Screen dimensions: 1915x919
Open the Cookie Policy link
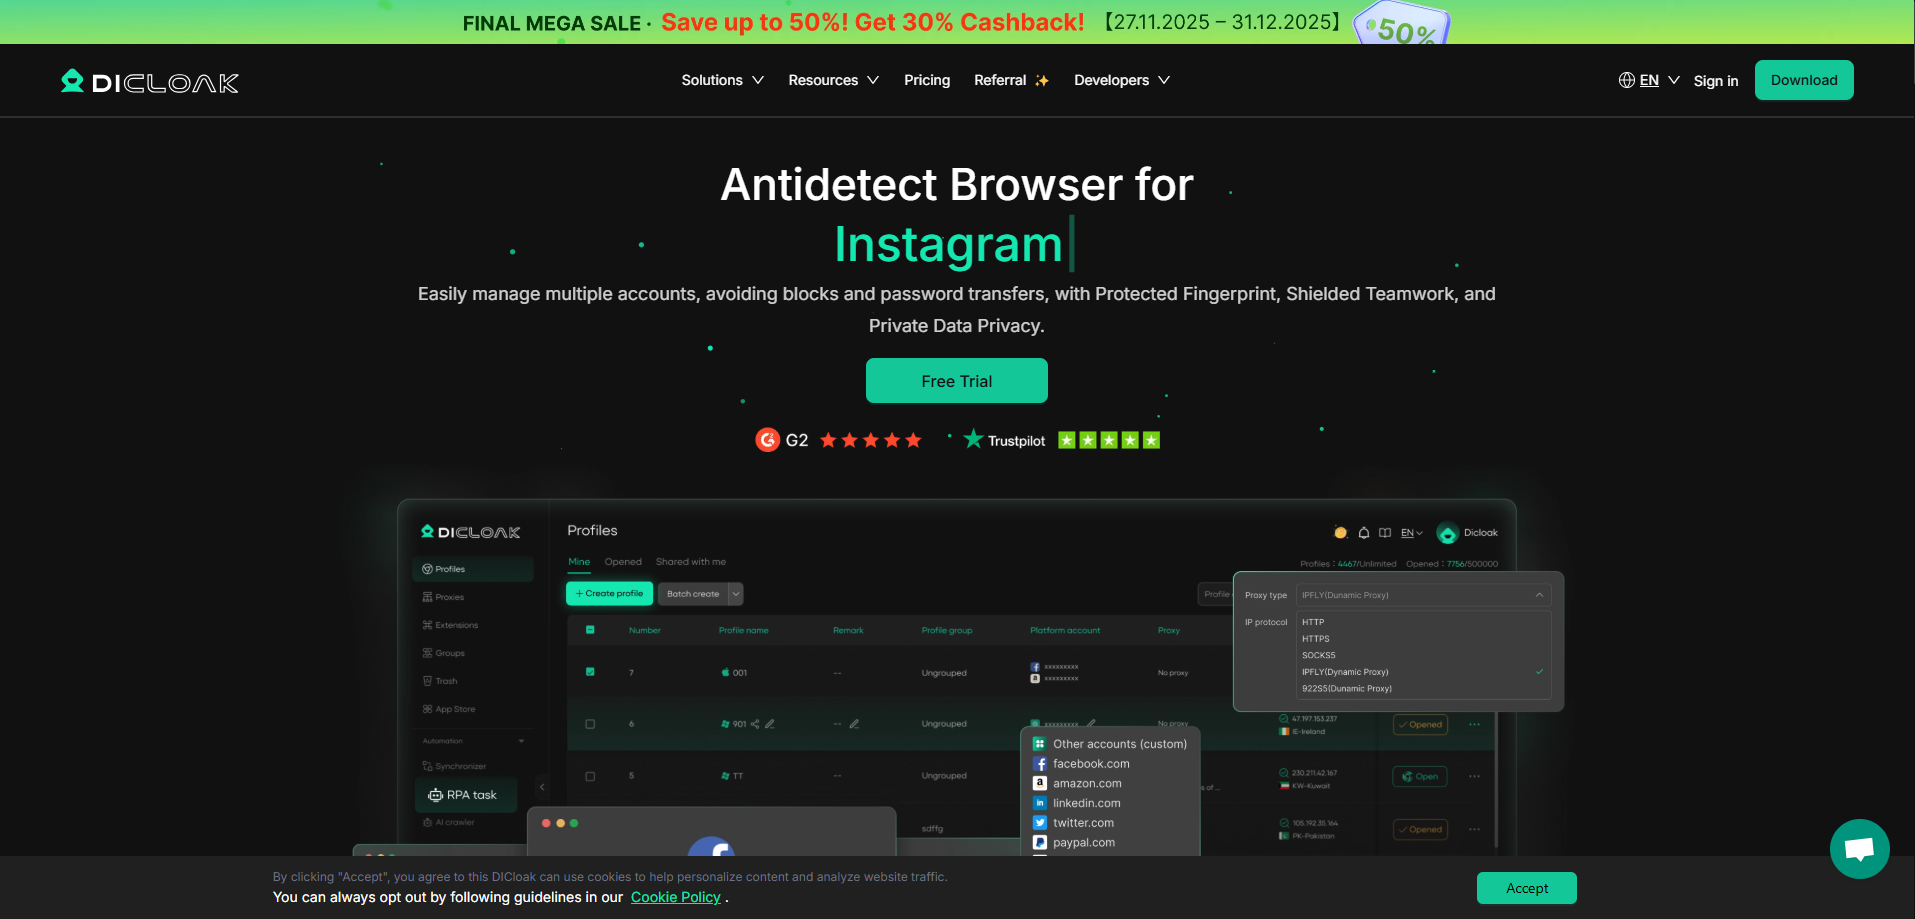[675, 897]
